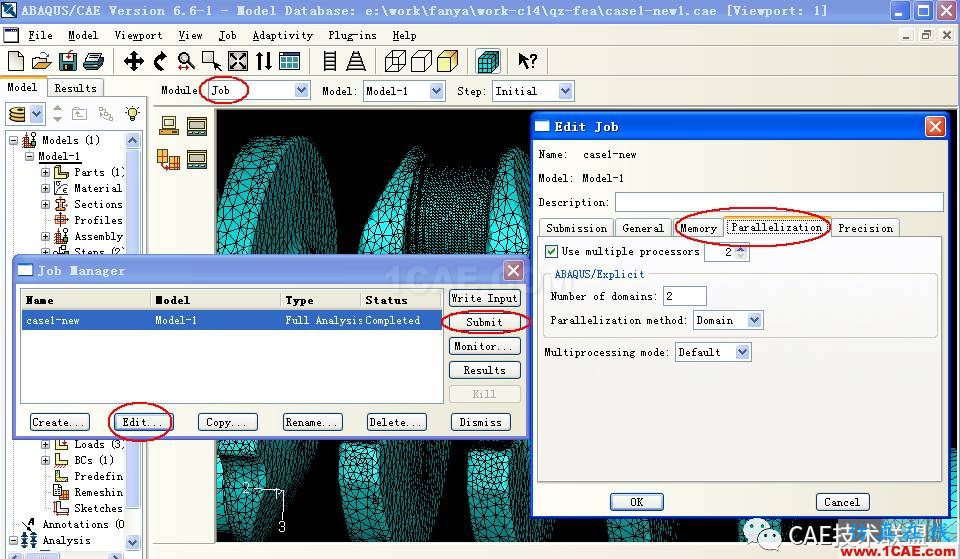960x559 pixels.
Task: Expand the BCs node in model tree
Action: point(45,460)
